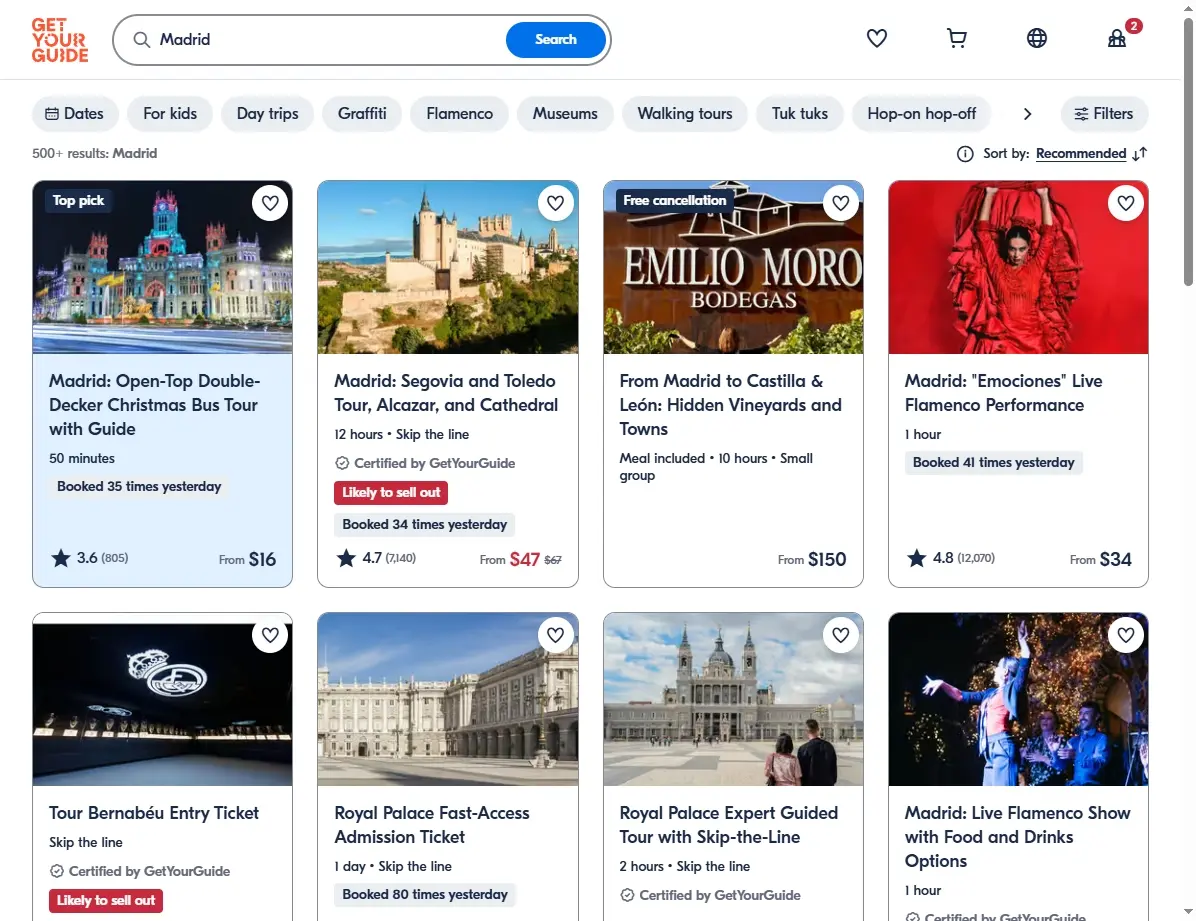Screen dimensions: 1196x921
Task: Open the language globe icon
Action: coord(1037,38)
